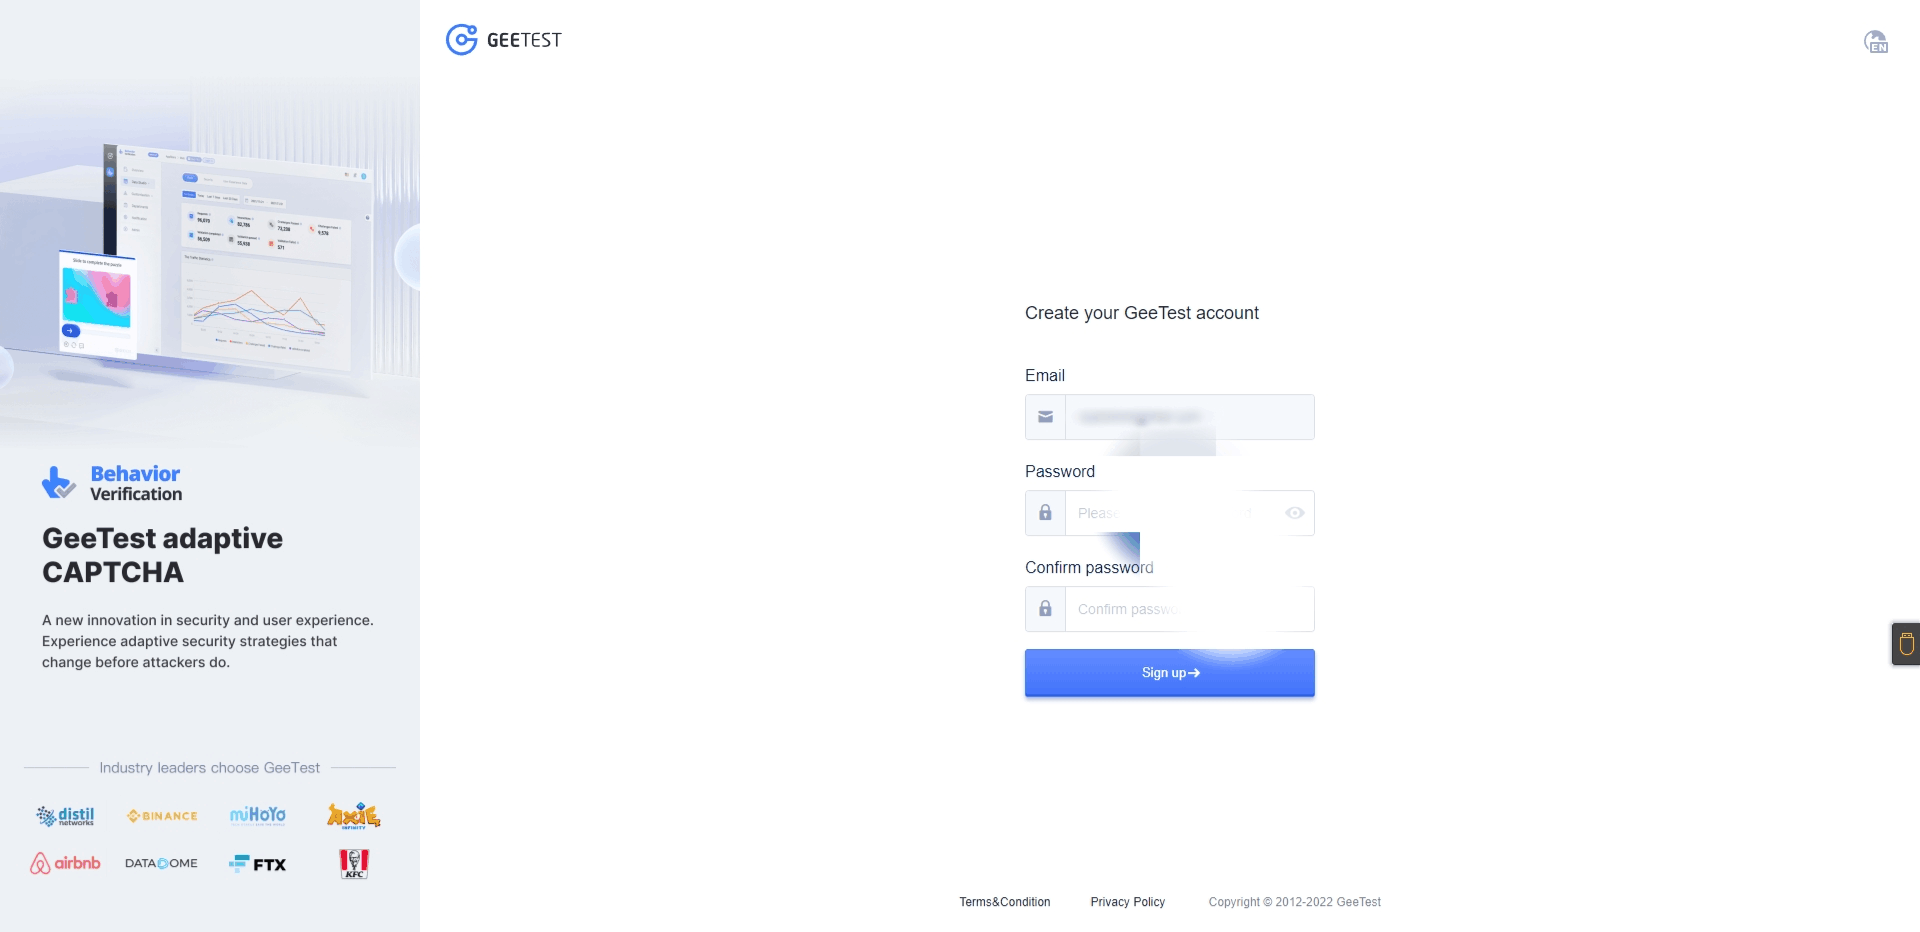Image resolution: width=1920 pixels, height=932 pixels.
Task: Open the Privacy Policy link
Action: click(x=1127, y=902)
